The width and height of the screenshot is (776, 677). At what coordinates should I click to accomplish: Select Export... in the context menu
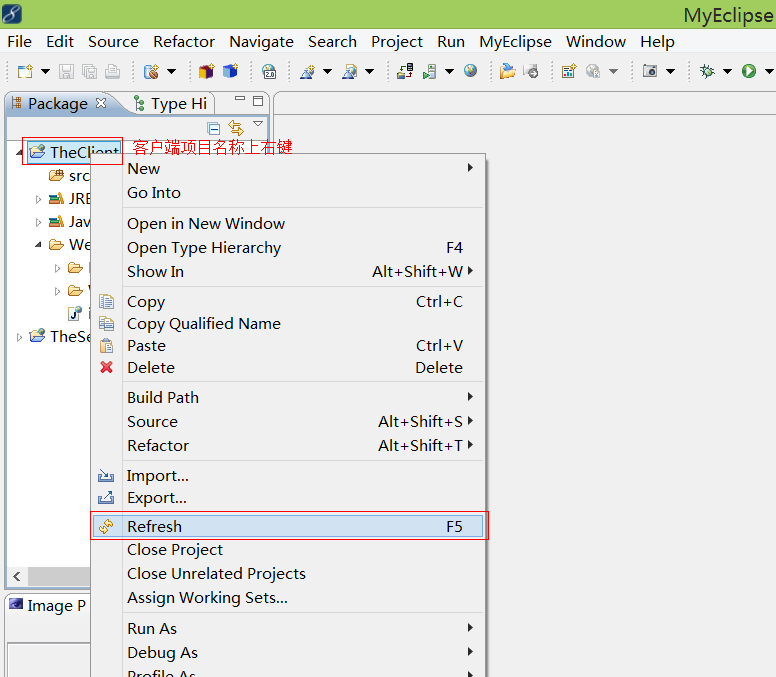tap(157, 498)
